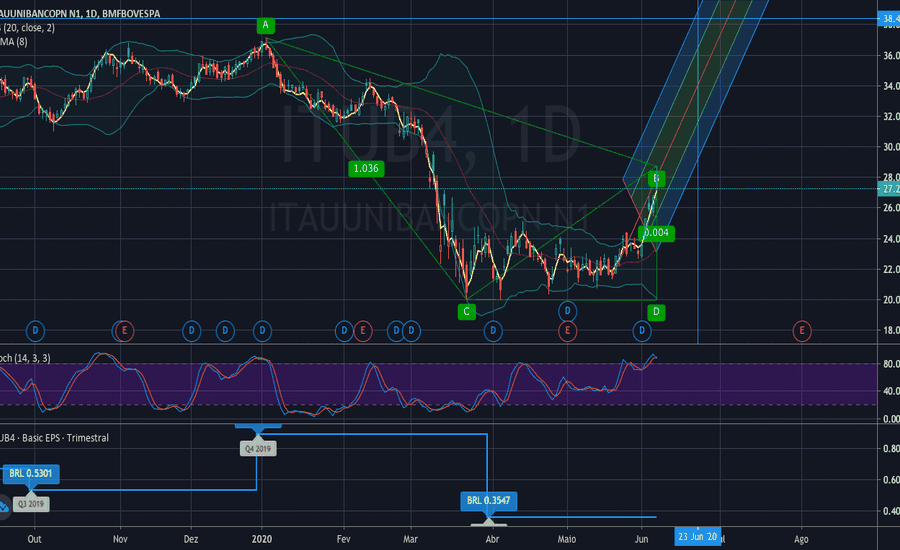Open the raised dividend marker above Maio

pyautogui.click(x=567, y=311)
